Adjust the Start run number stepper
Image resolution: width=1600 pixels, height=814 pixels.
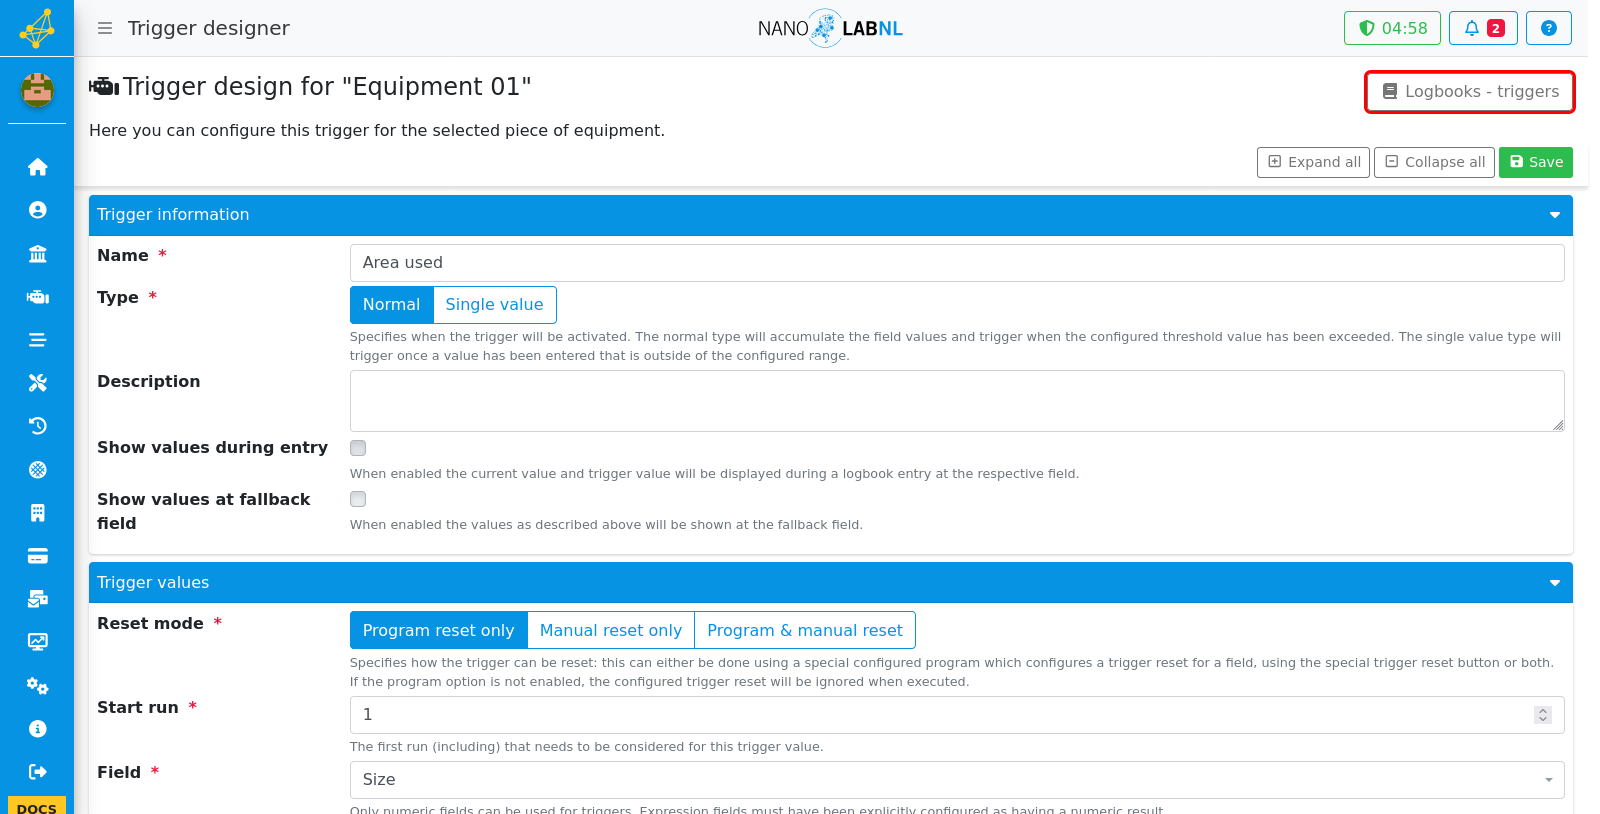point(1543,715)
